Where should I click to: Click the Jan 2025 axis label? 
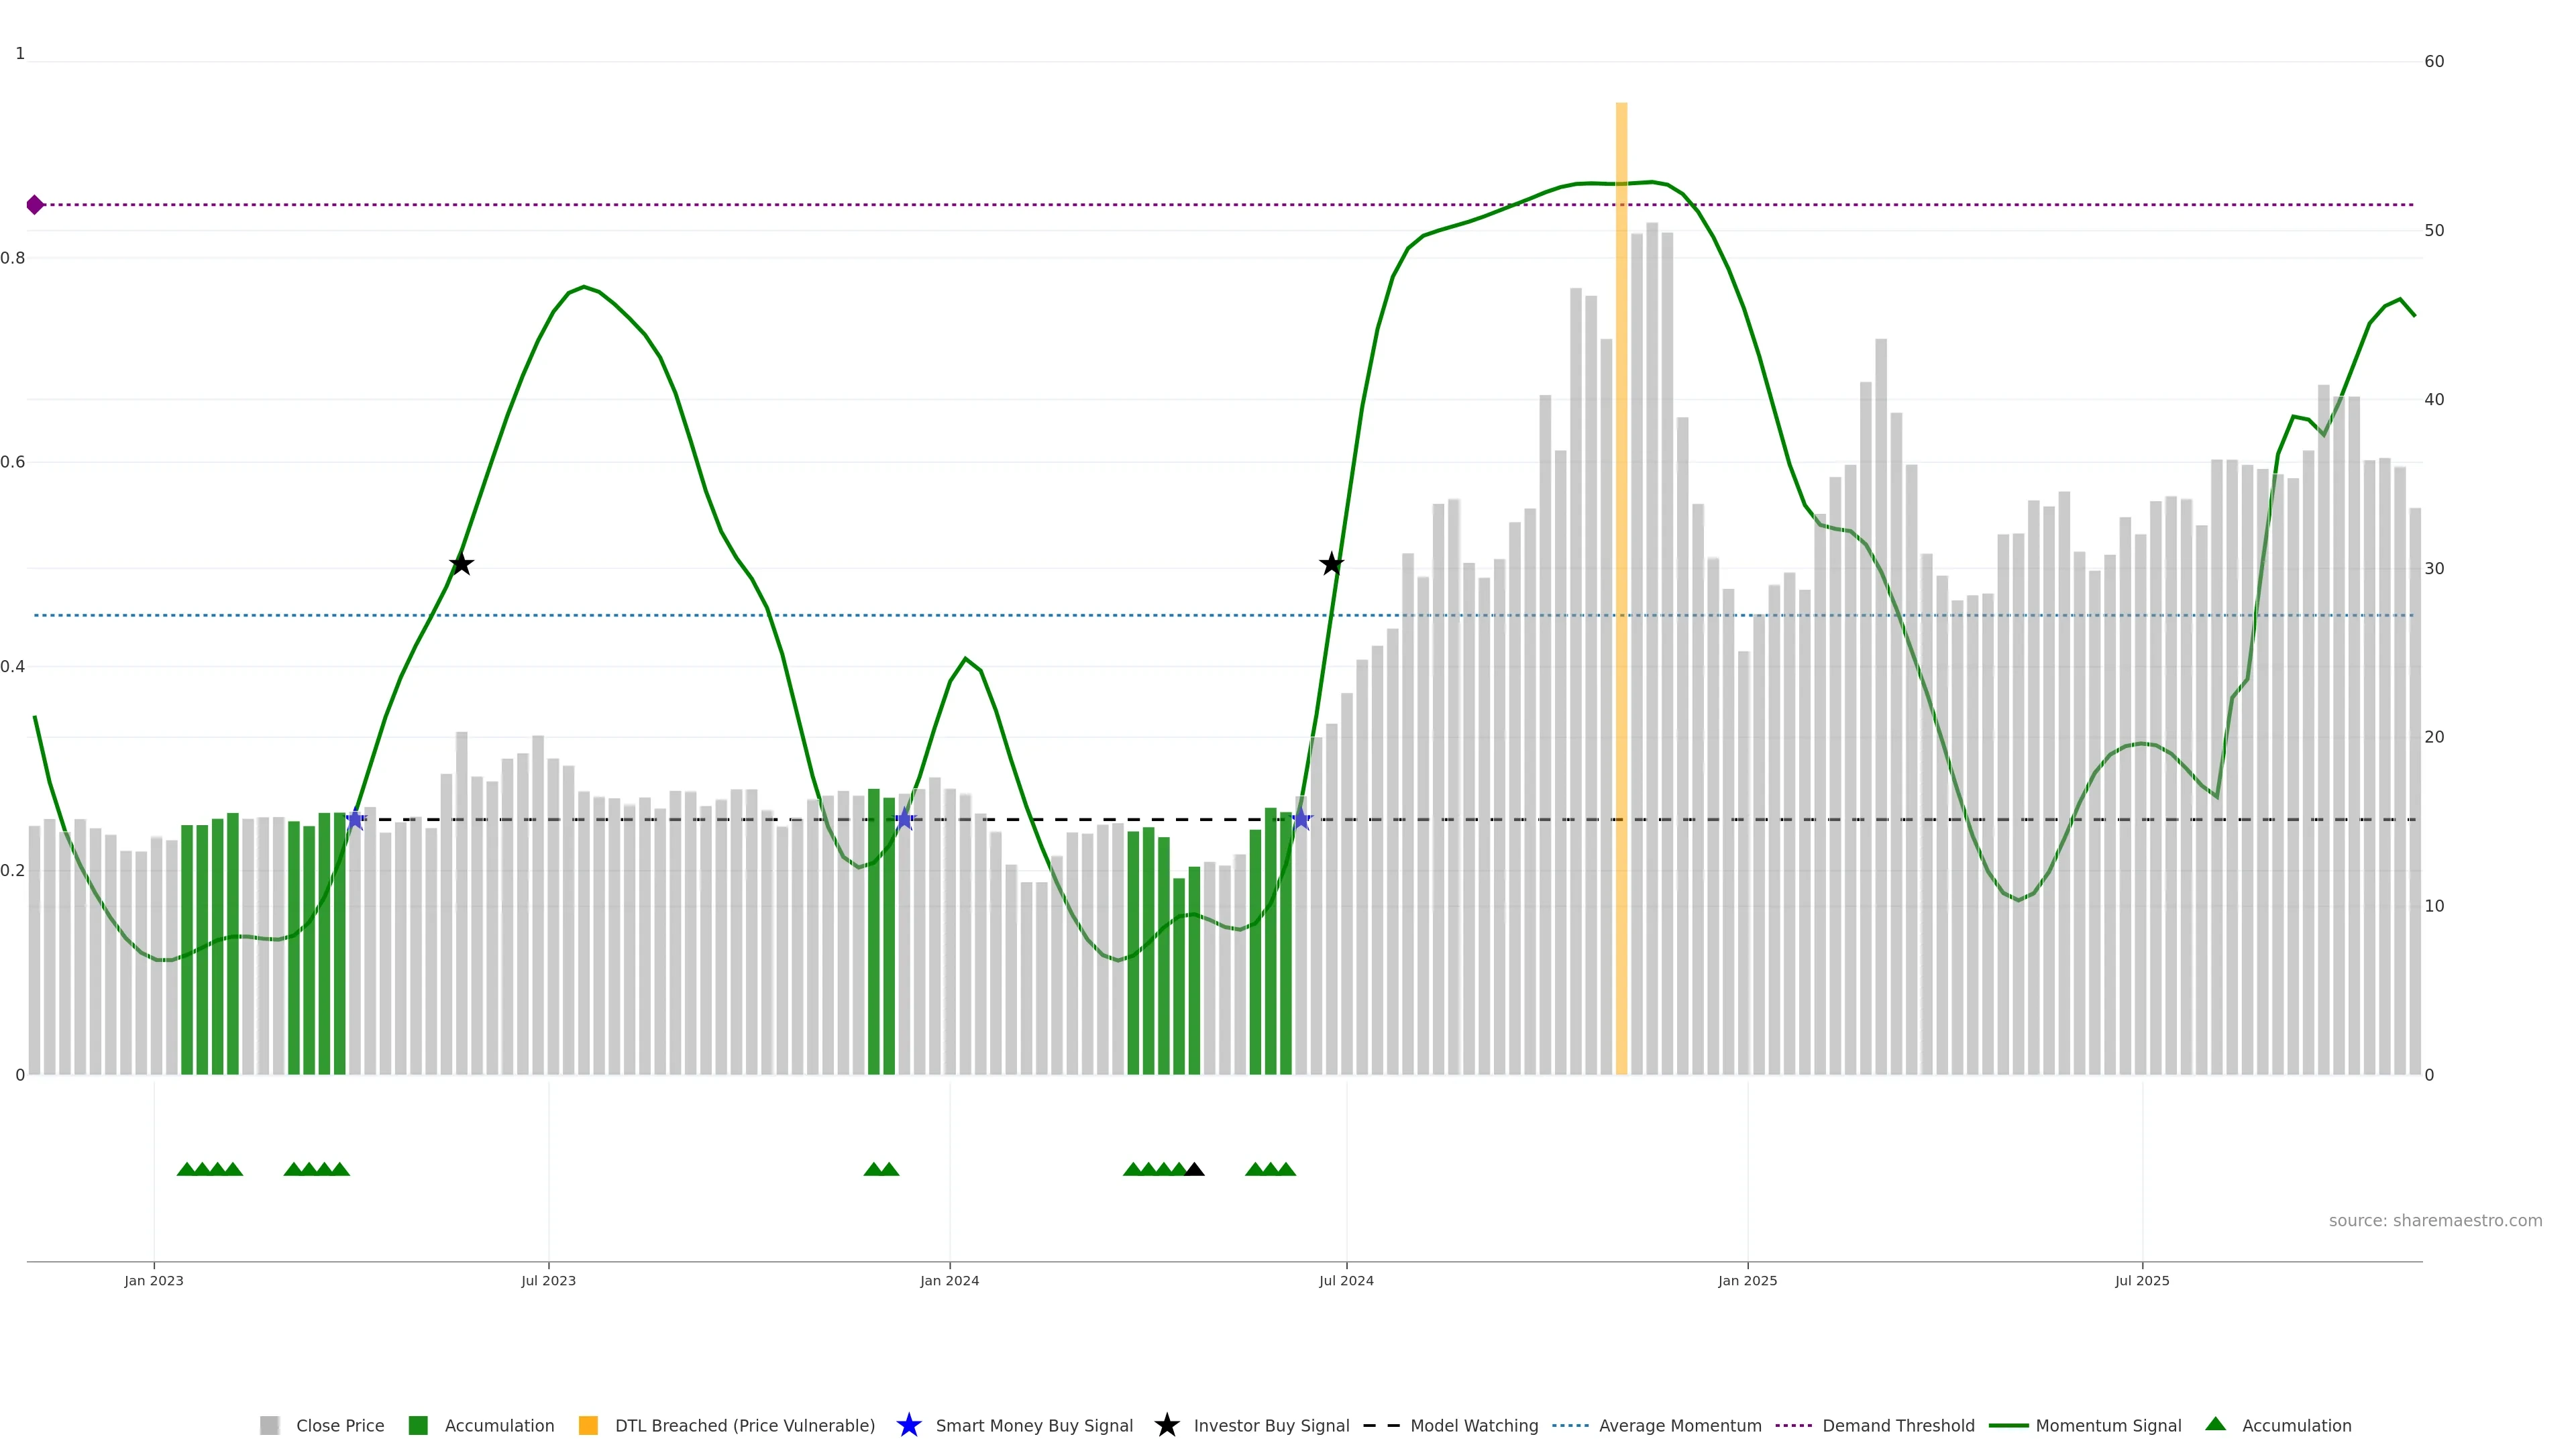[x=1747, y=1280]
